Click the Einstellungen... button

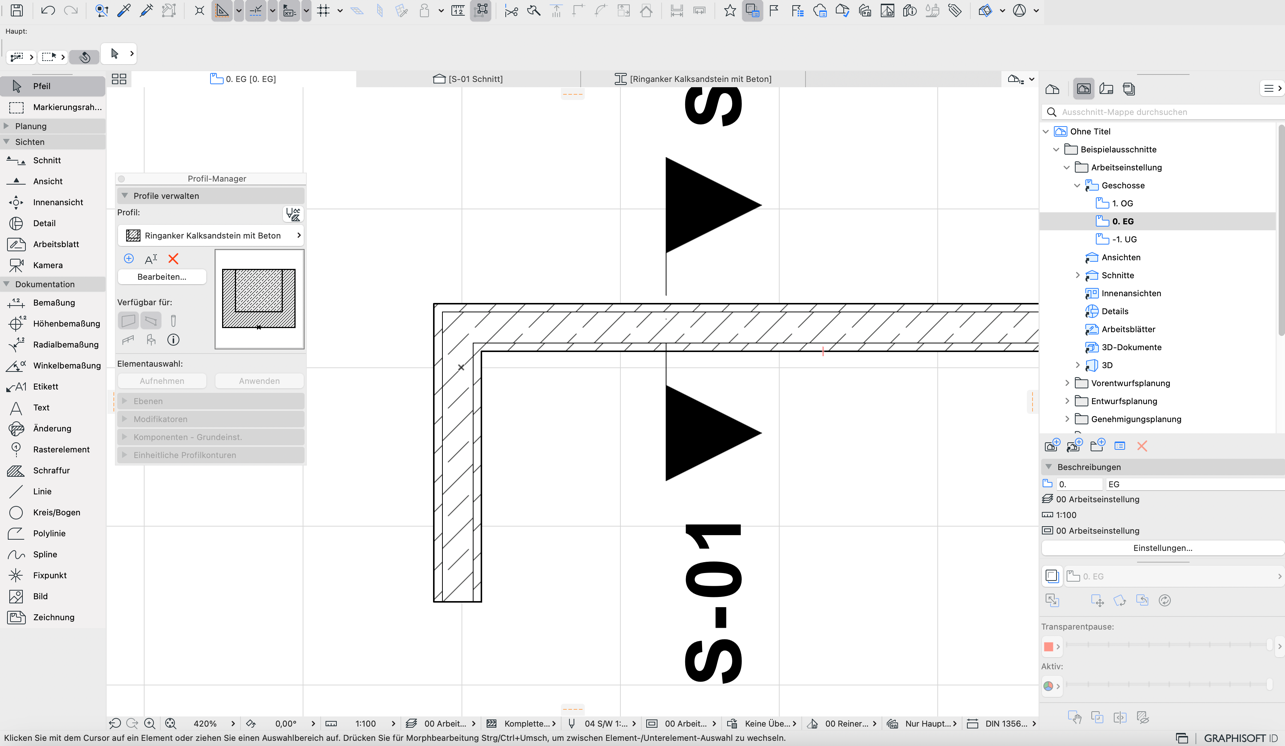[1162, 548]
